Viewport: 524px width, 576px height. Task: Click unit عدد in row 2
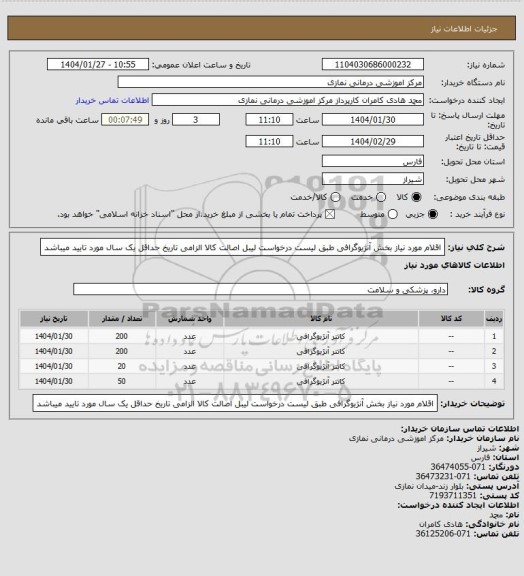(190, 352)
